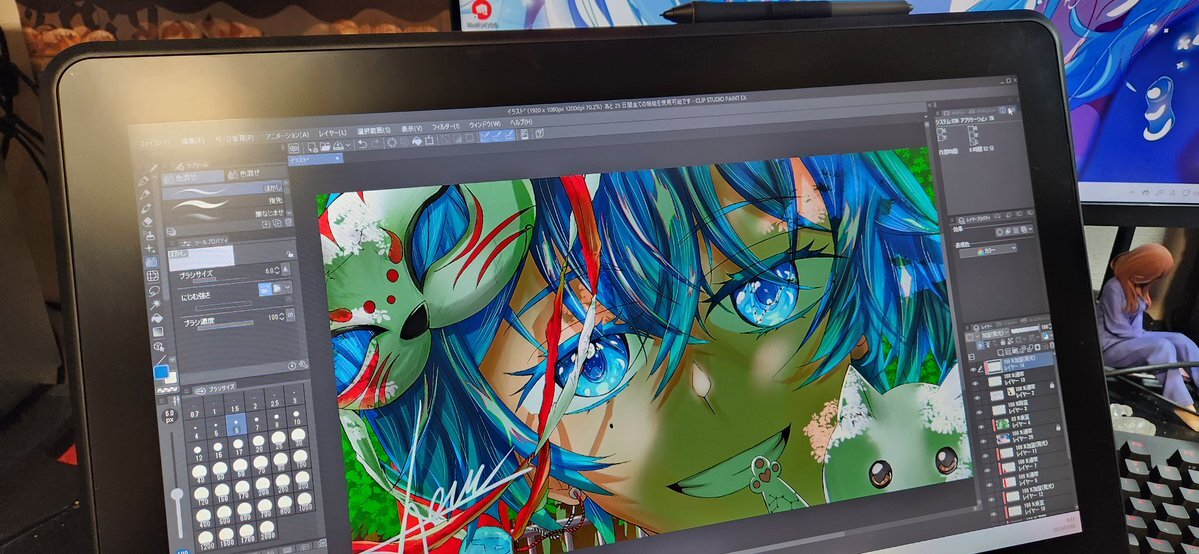Close the イラスト document tab
Viewport: 1199px width, 554px height.
click(x=337, y=158)
